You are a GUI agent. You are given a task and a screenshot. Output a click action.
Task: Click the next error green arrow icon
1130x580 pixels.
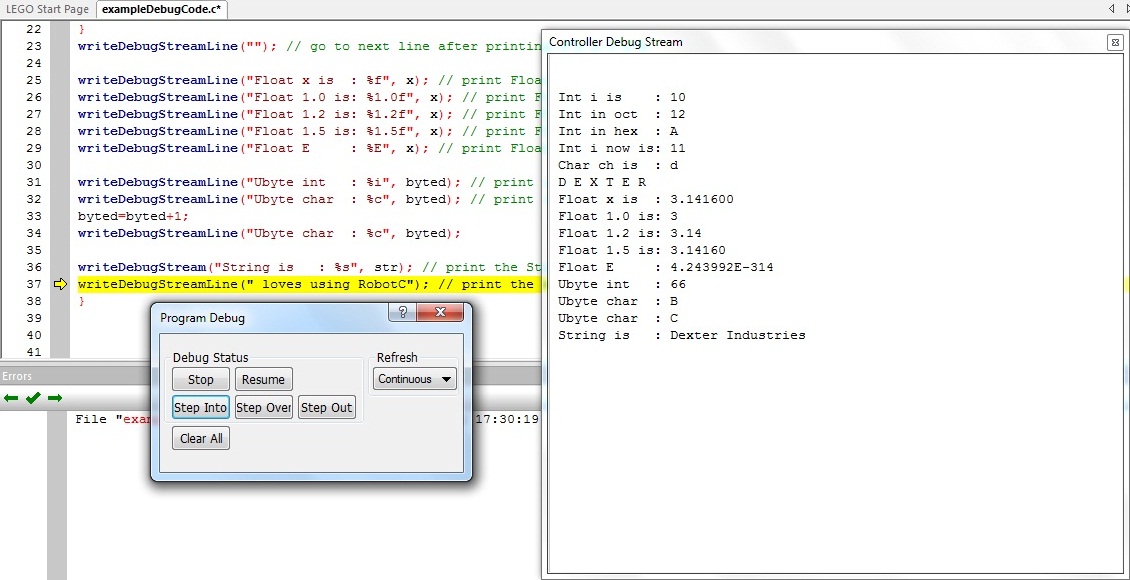tap(55, 398)
